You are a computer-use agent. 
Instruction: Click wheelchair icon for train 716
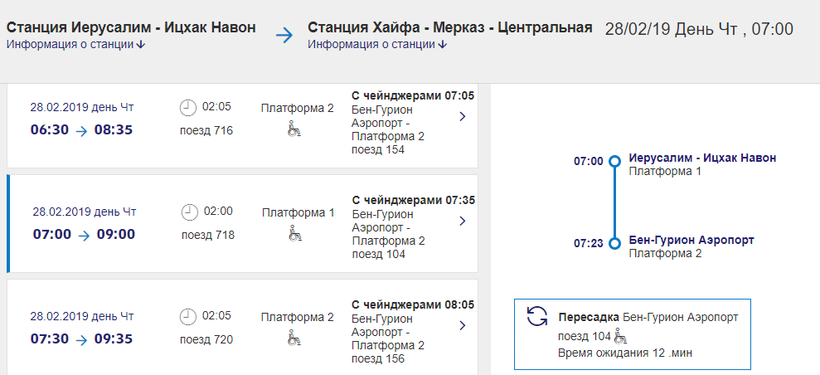point(294,129)
